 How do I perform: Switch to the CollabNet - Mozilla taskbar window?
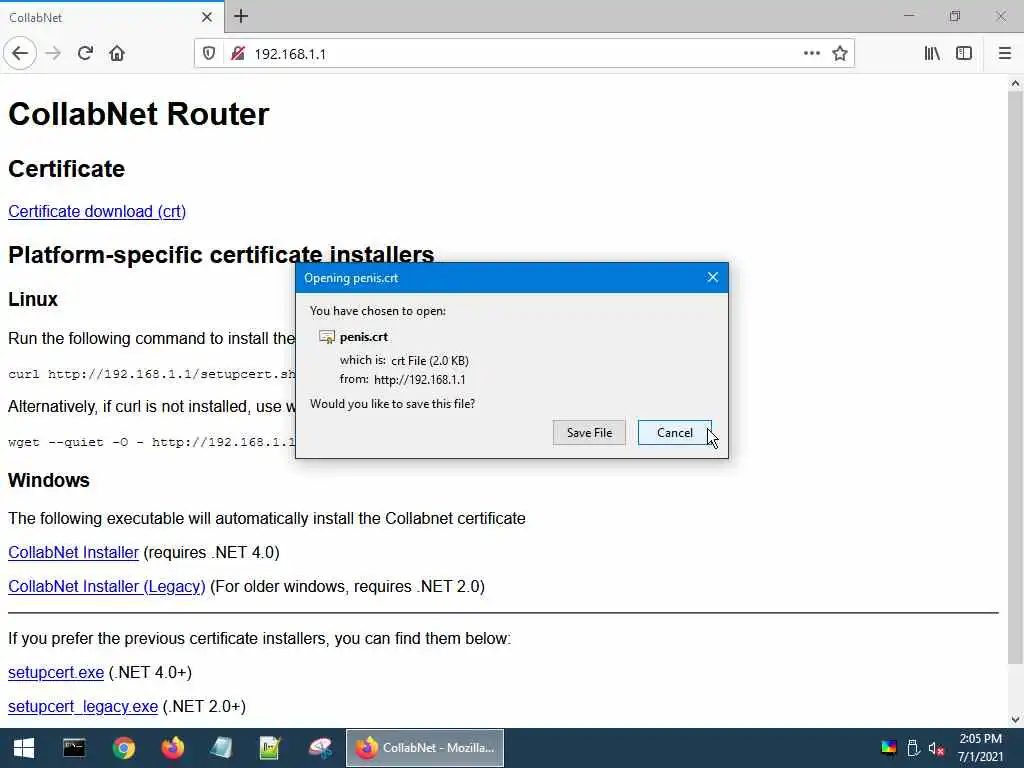[x=424, y=748]
